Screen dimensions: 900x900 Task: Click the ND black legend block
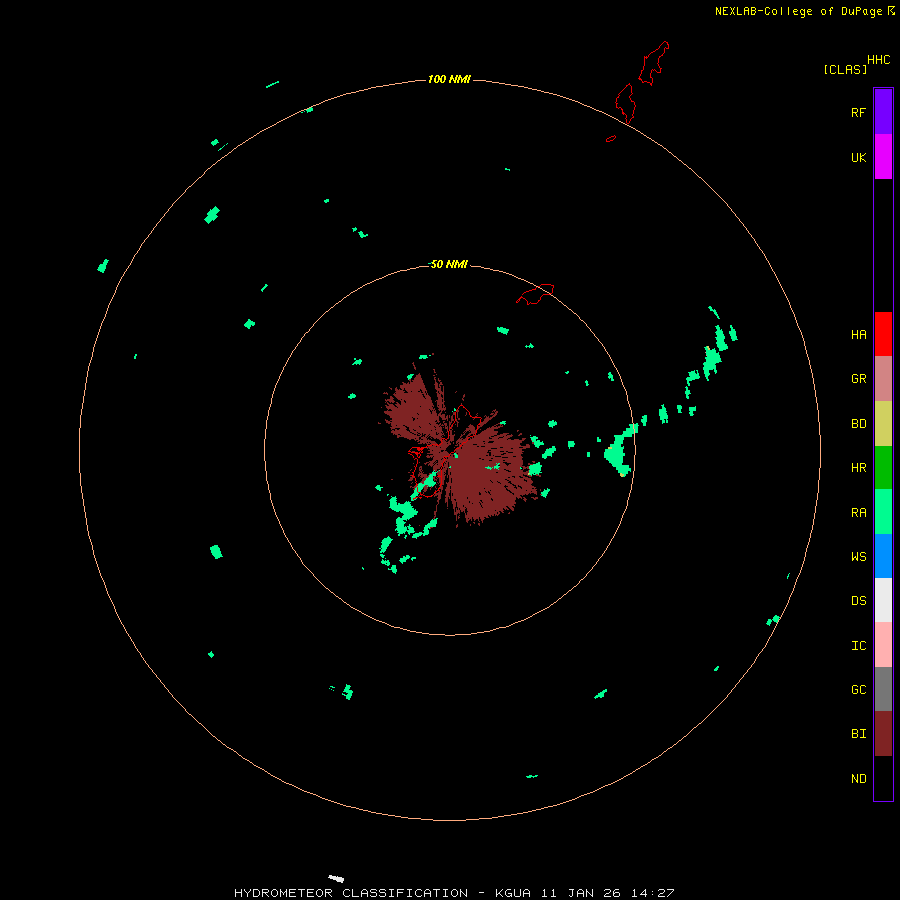pos(883,778)
